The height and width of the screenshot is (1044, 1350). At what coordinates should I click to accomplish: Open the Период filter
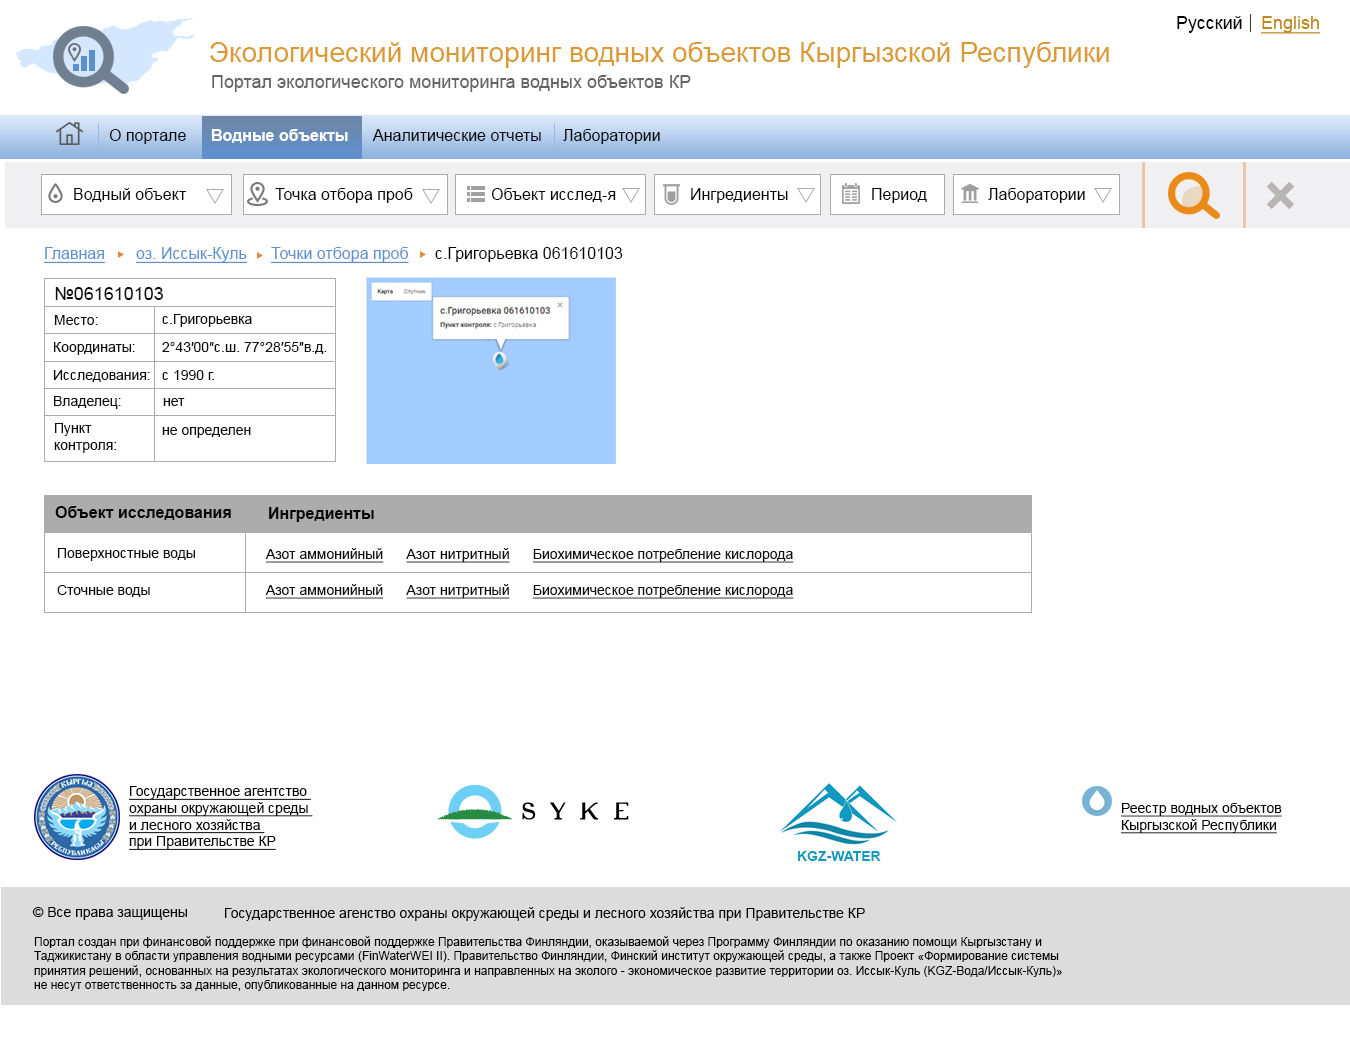887,194
